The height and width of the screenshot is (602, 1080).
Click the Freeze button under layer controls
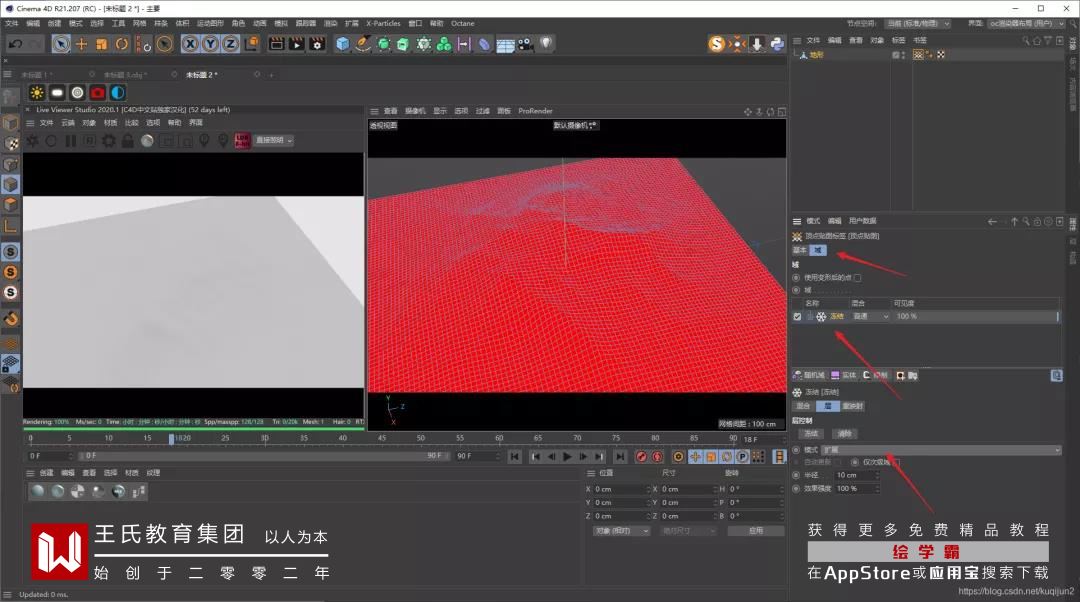click(811, 434)
